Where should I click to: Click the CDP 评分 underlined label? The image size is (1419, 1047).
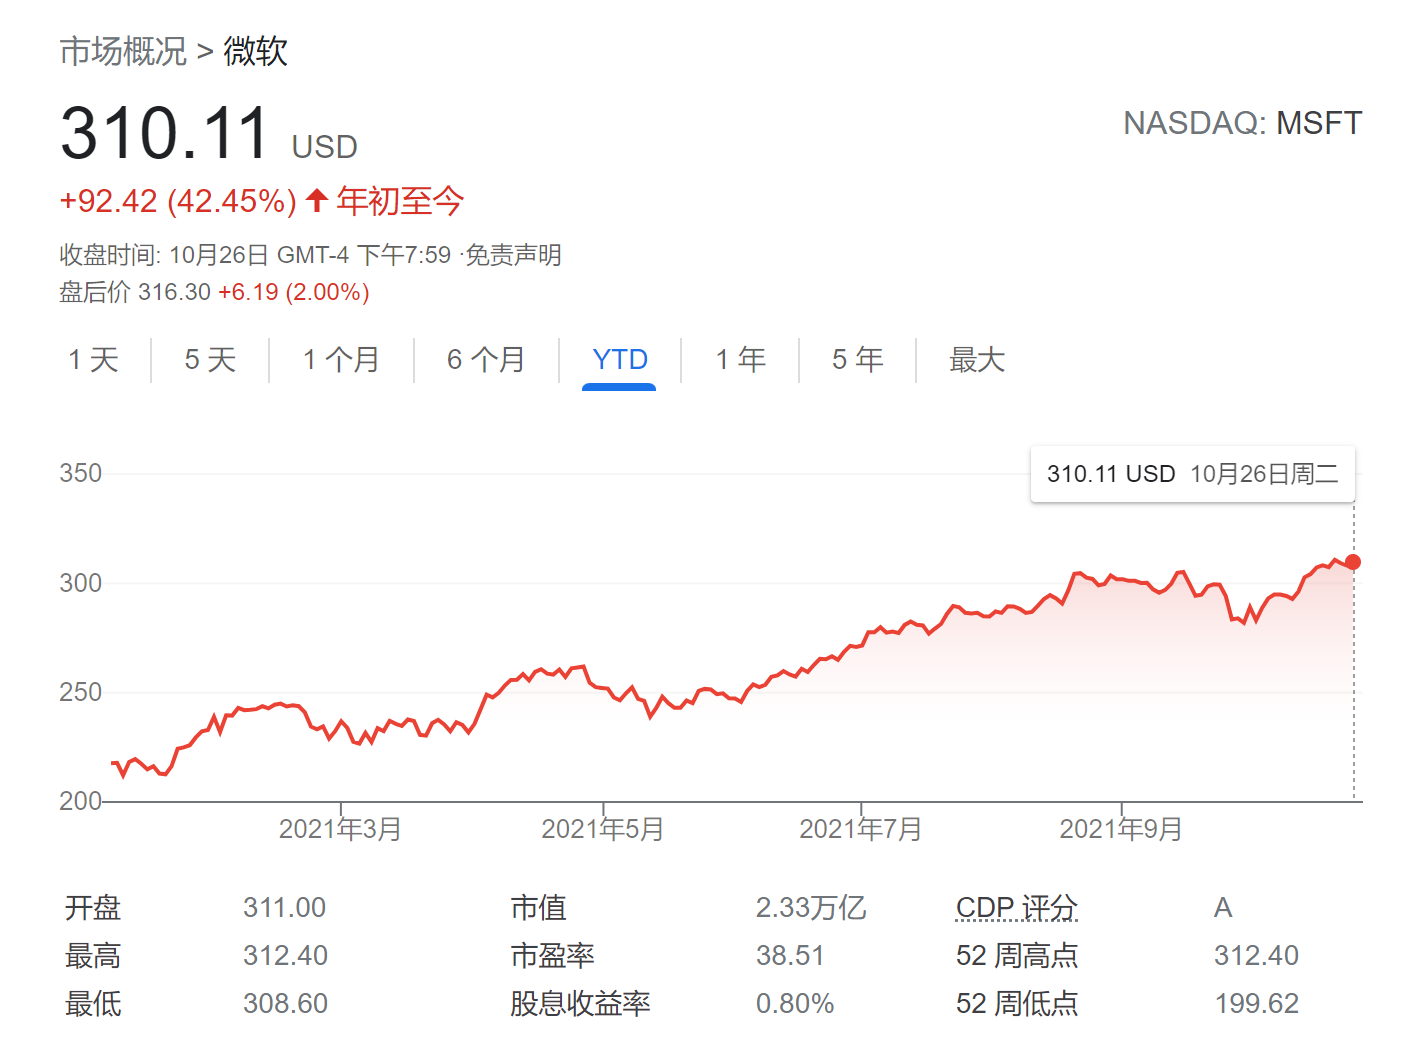point(1016,907)
